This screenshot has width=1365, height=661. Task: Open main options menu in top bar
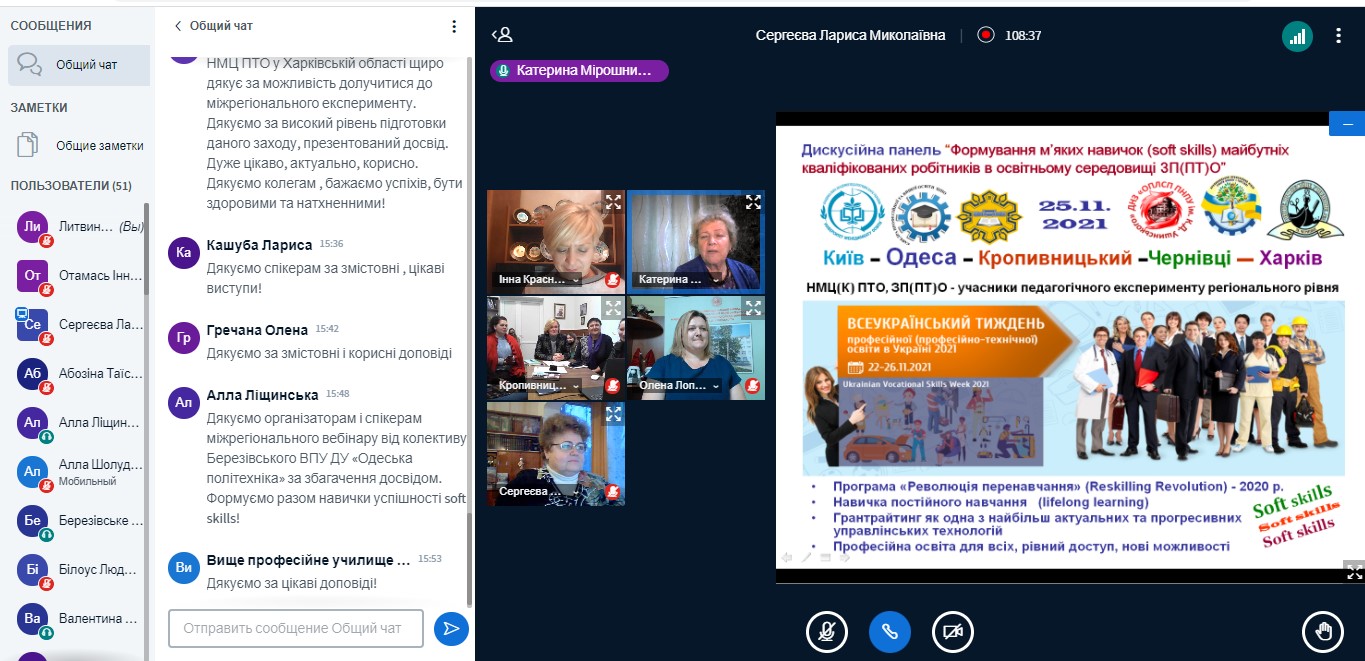pos(1339,36)
